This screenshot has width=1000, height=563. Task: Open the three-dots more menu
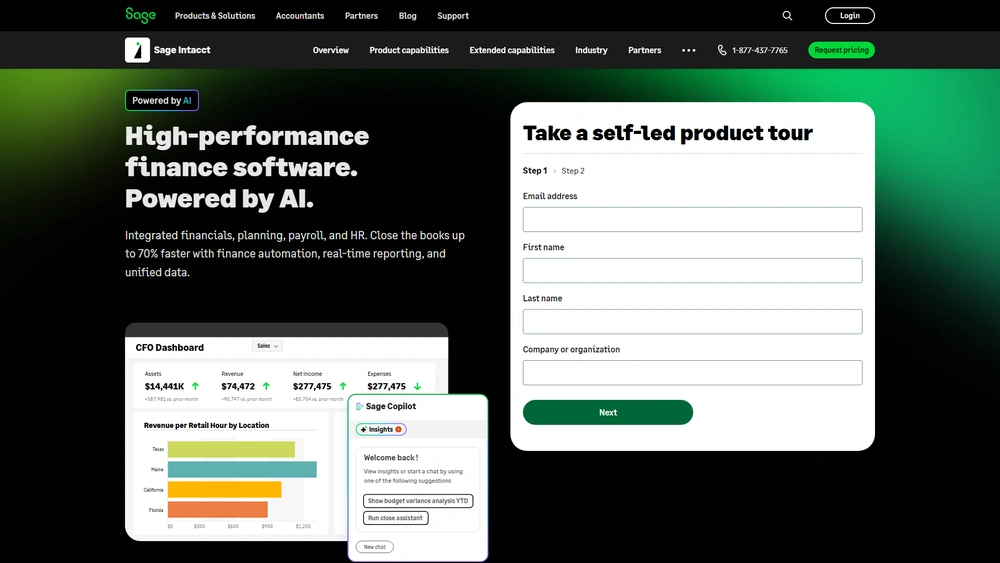(689, 50)
